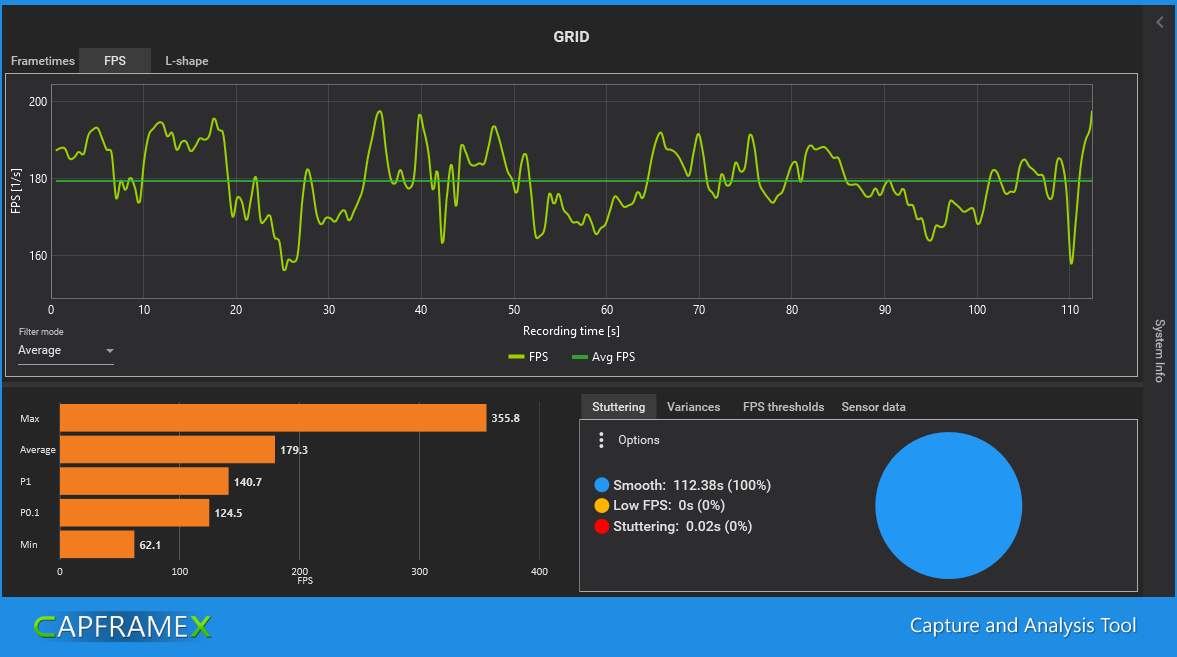
Task: Switch to the Variances tab
Action: (694, 407)
